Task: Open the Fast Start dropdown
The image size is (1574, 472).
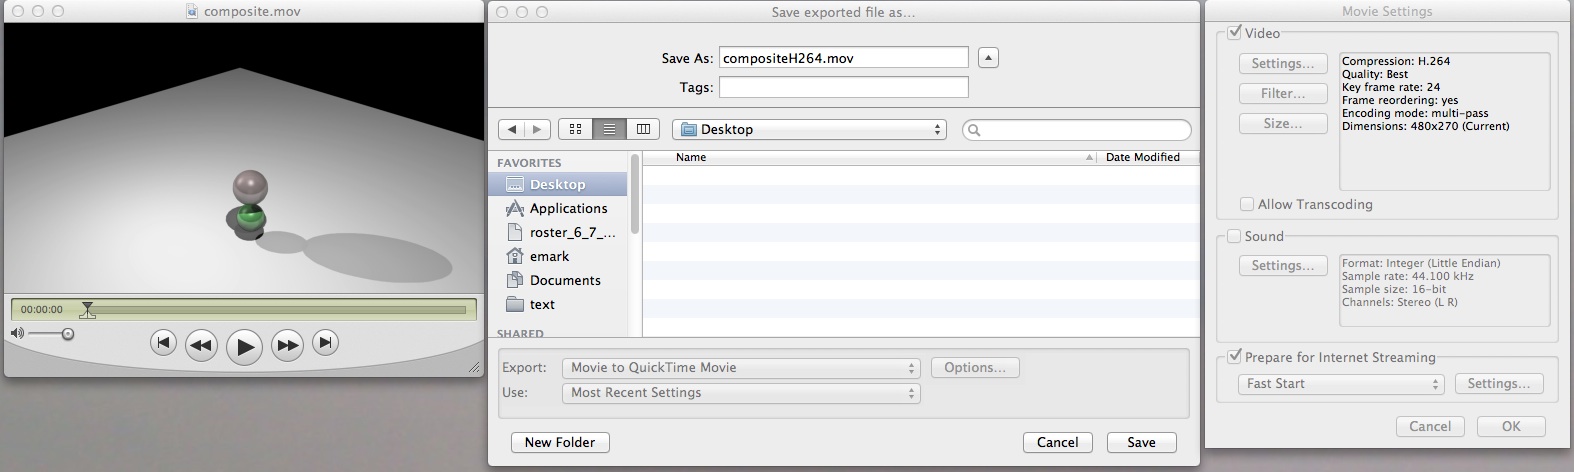Action: tap(1341, 384)
